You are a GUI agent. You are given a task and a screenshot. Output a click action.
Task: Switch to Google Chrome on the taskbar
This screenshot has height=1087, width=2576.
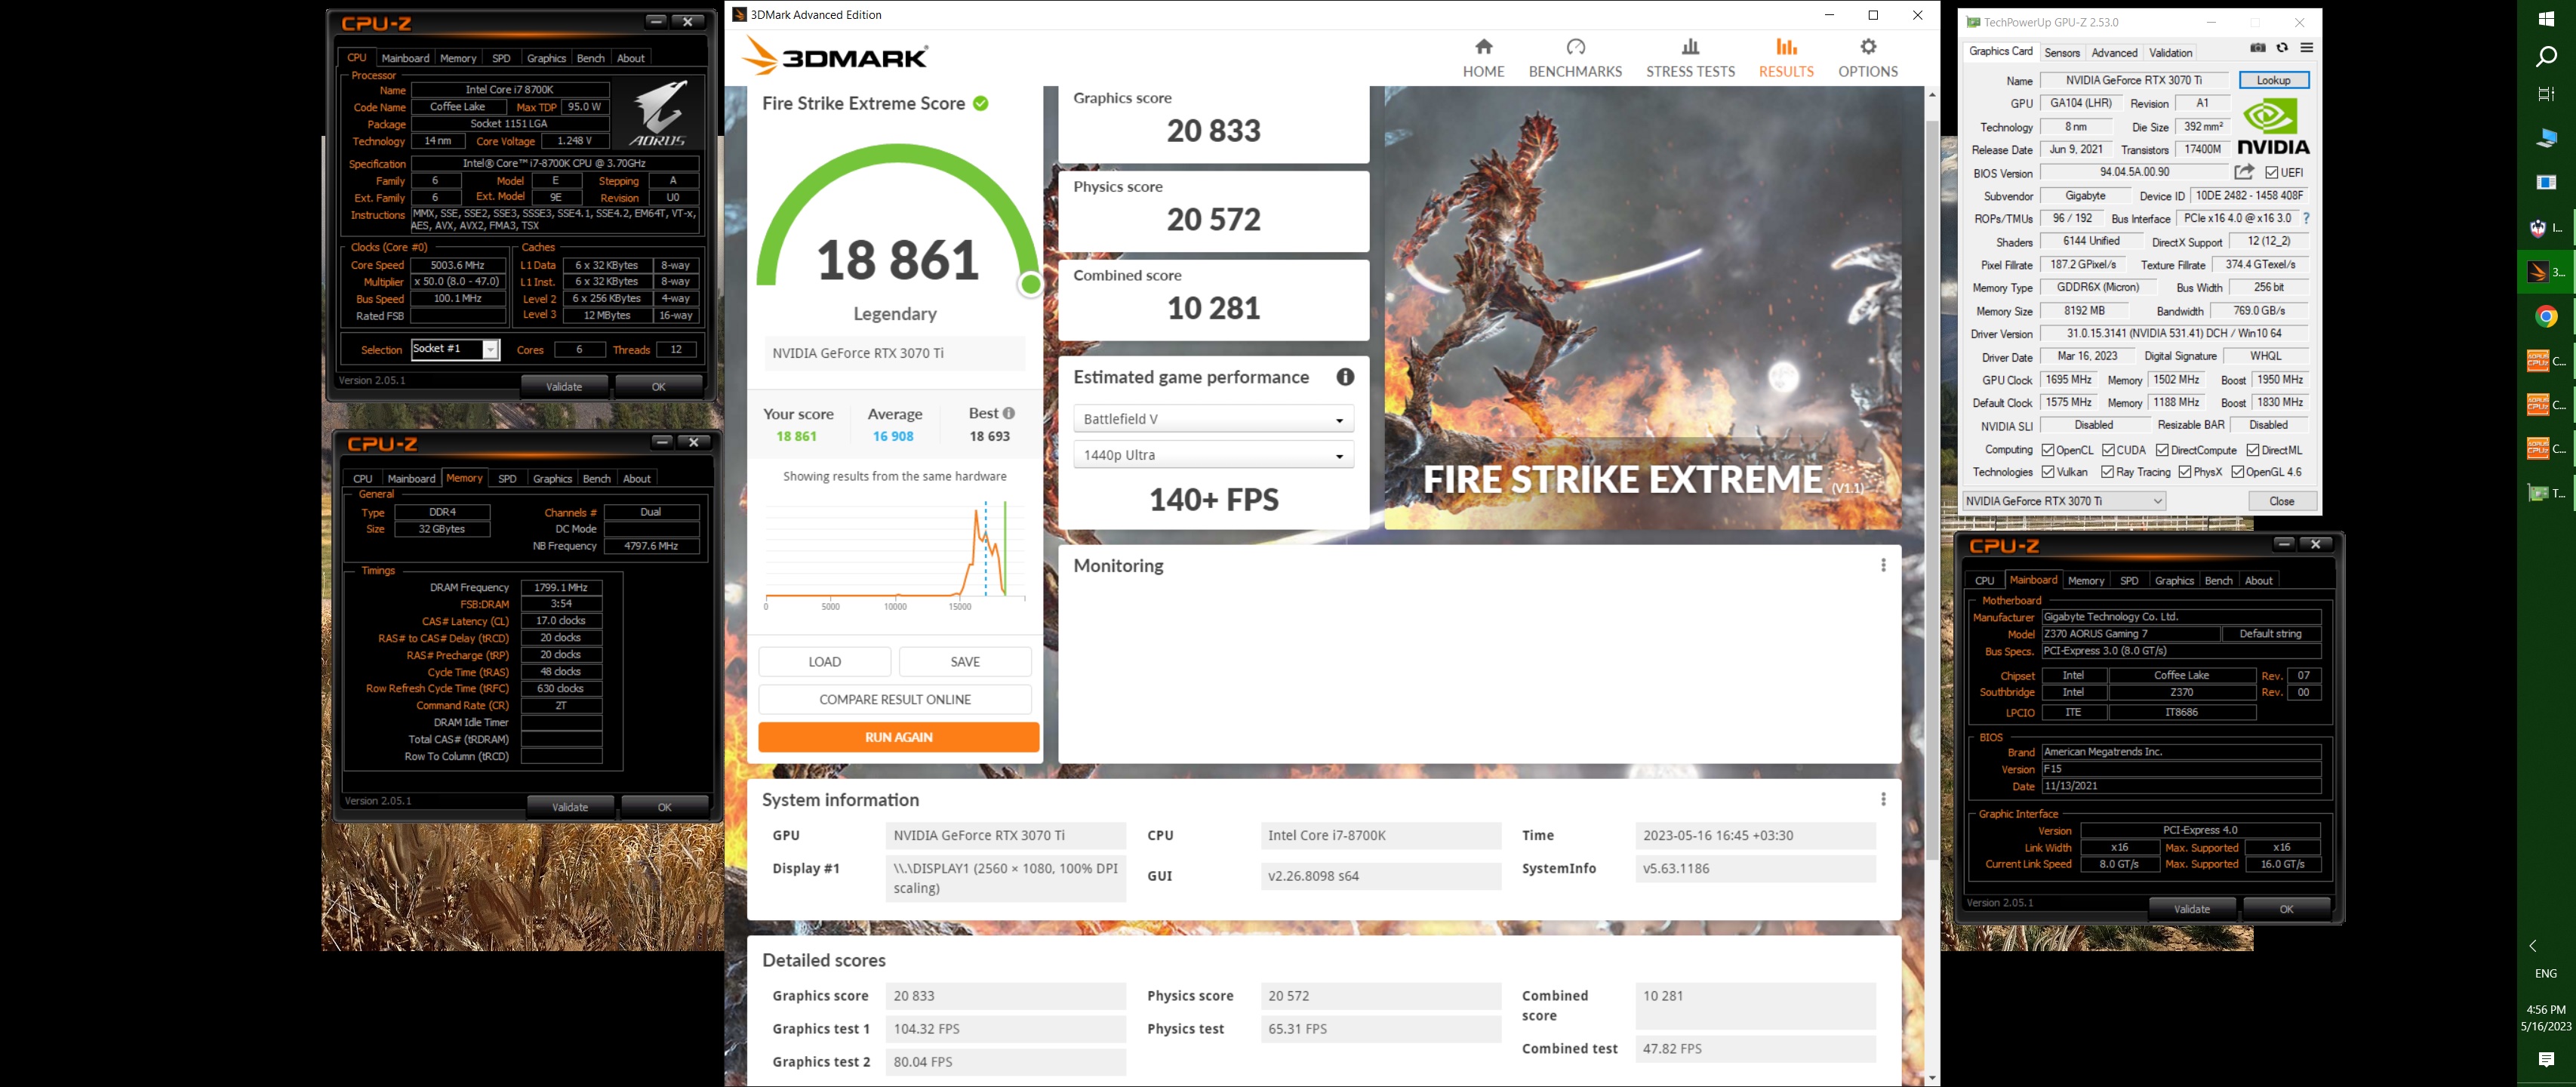2546,317
